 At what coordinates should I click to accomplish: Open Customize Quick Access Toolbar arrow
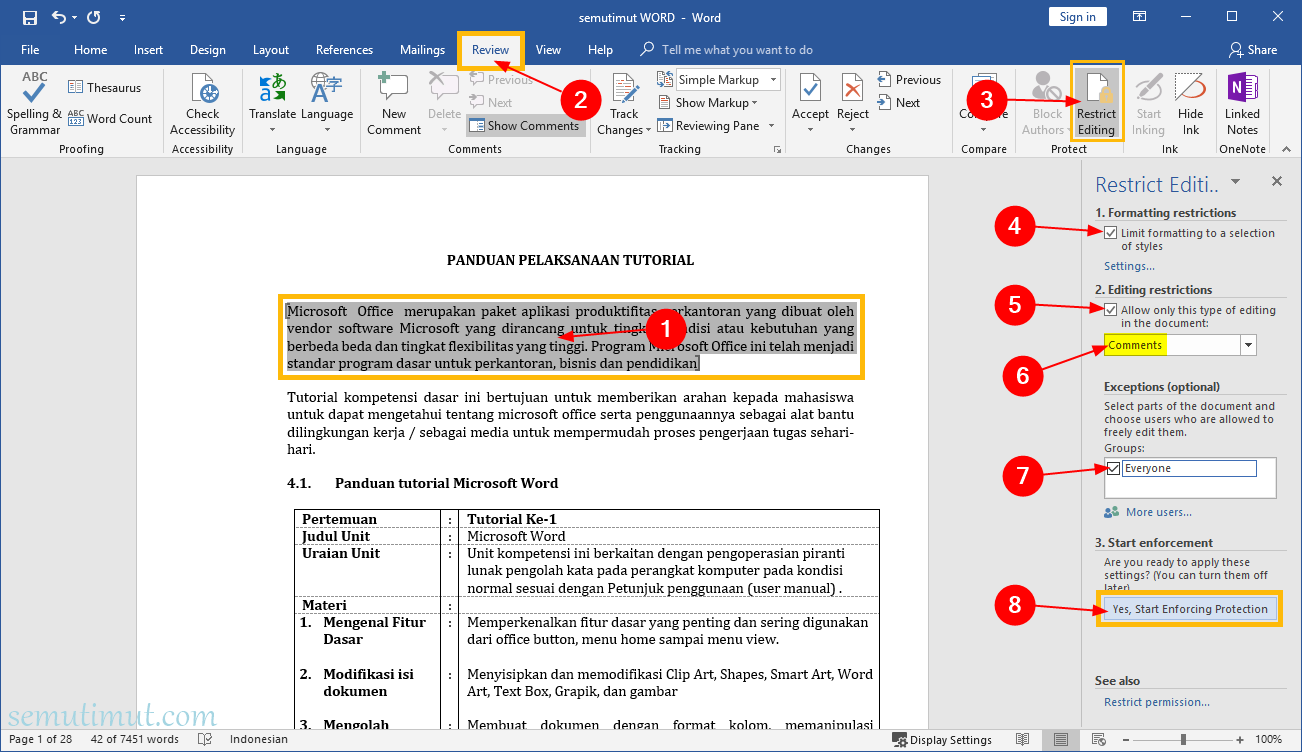[x=122, y=18]
